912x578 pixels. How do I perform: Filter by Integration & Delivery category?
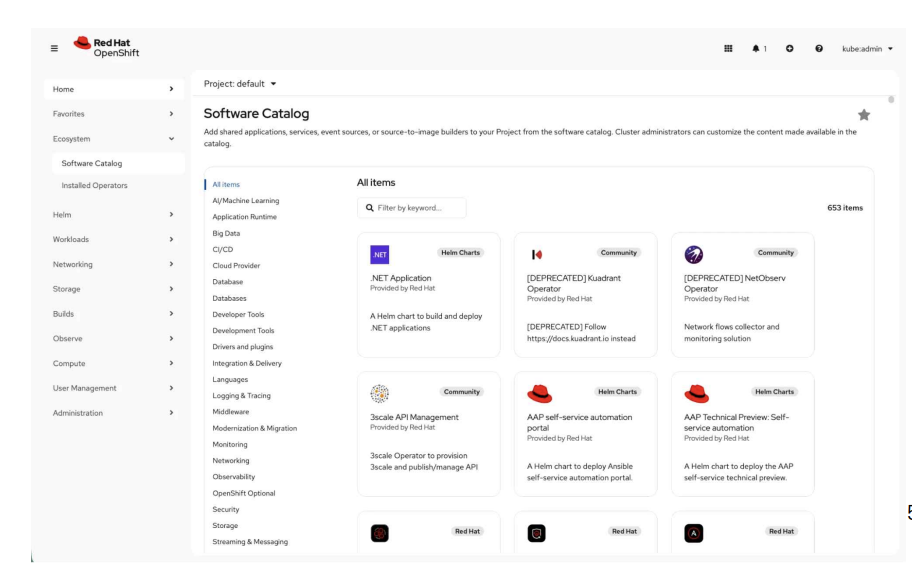click(247, 363)
